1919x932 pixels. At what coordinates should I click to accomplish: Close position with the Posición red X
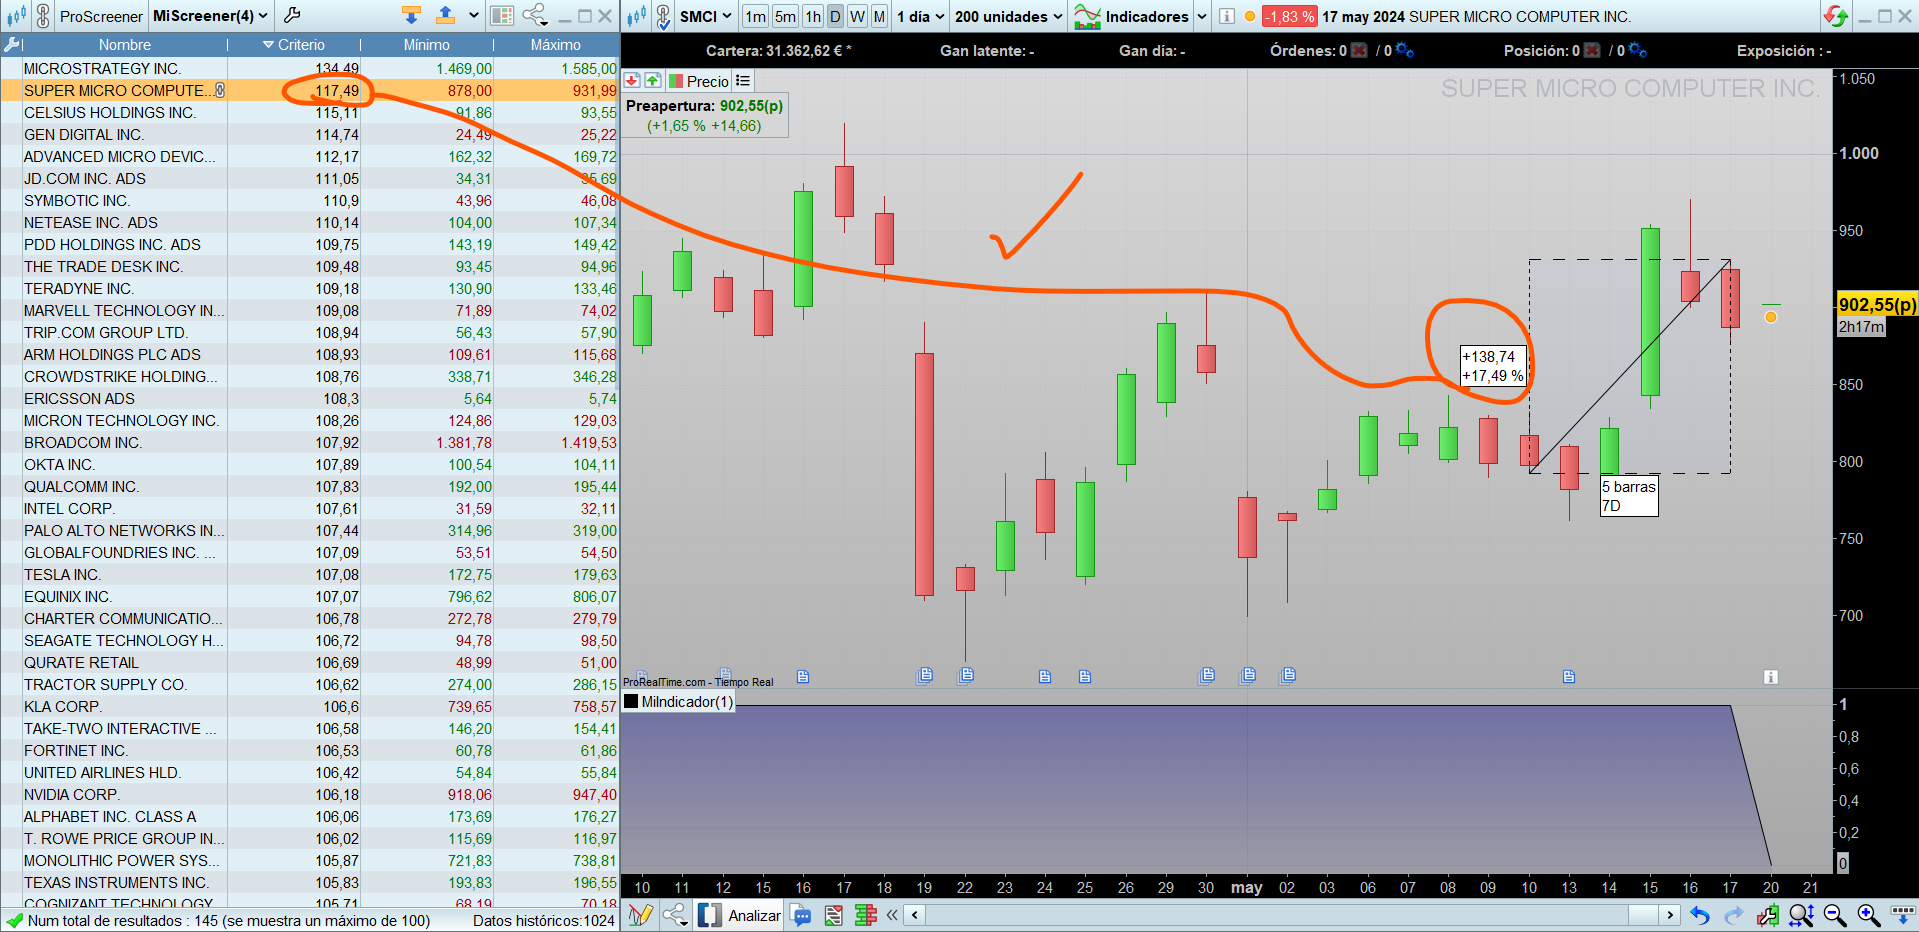[1592, 51]
